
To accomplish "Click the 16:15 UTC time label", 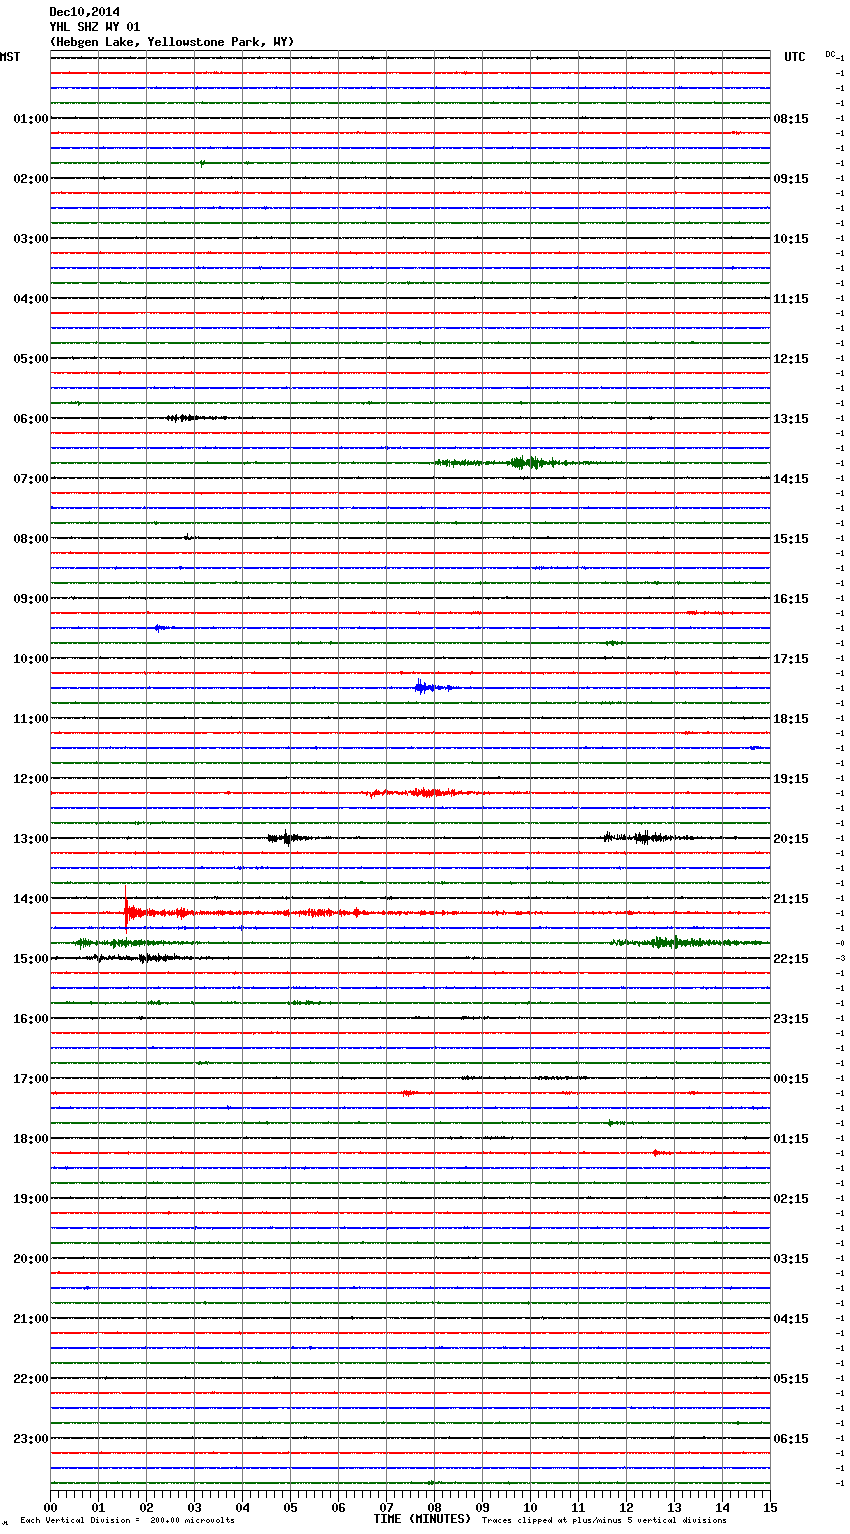I will point(791,599).
